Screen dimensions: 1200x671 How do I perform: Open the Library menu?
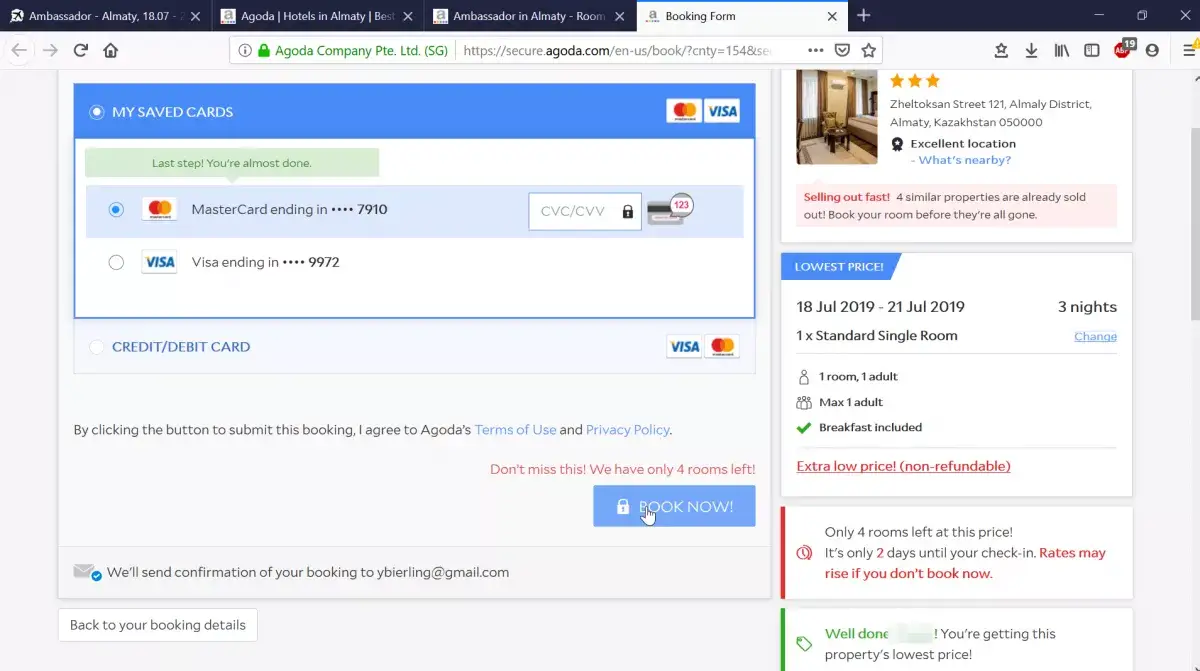(1062, 50)
